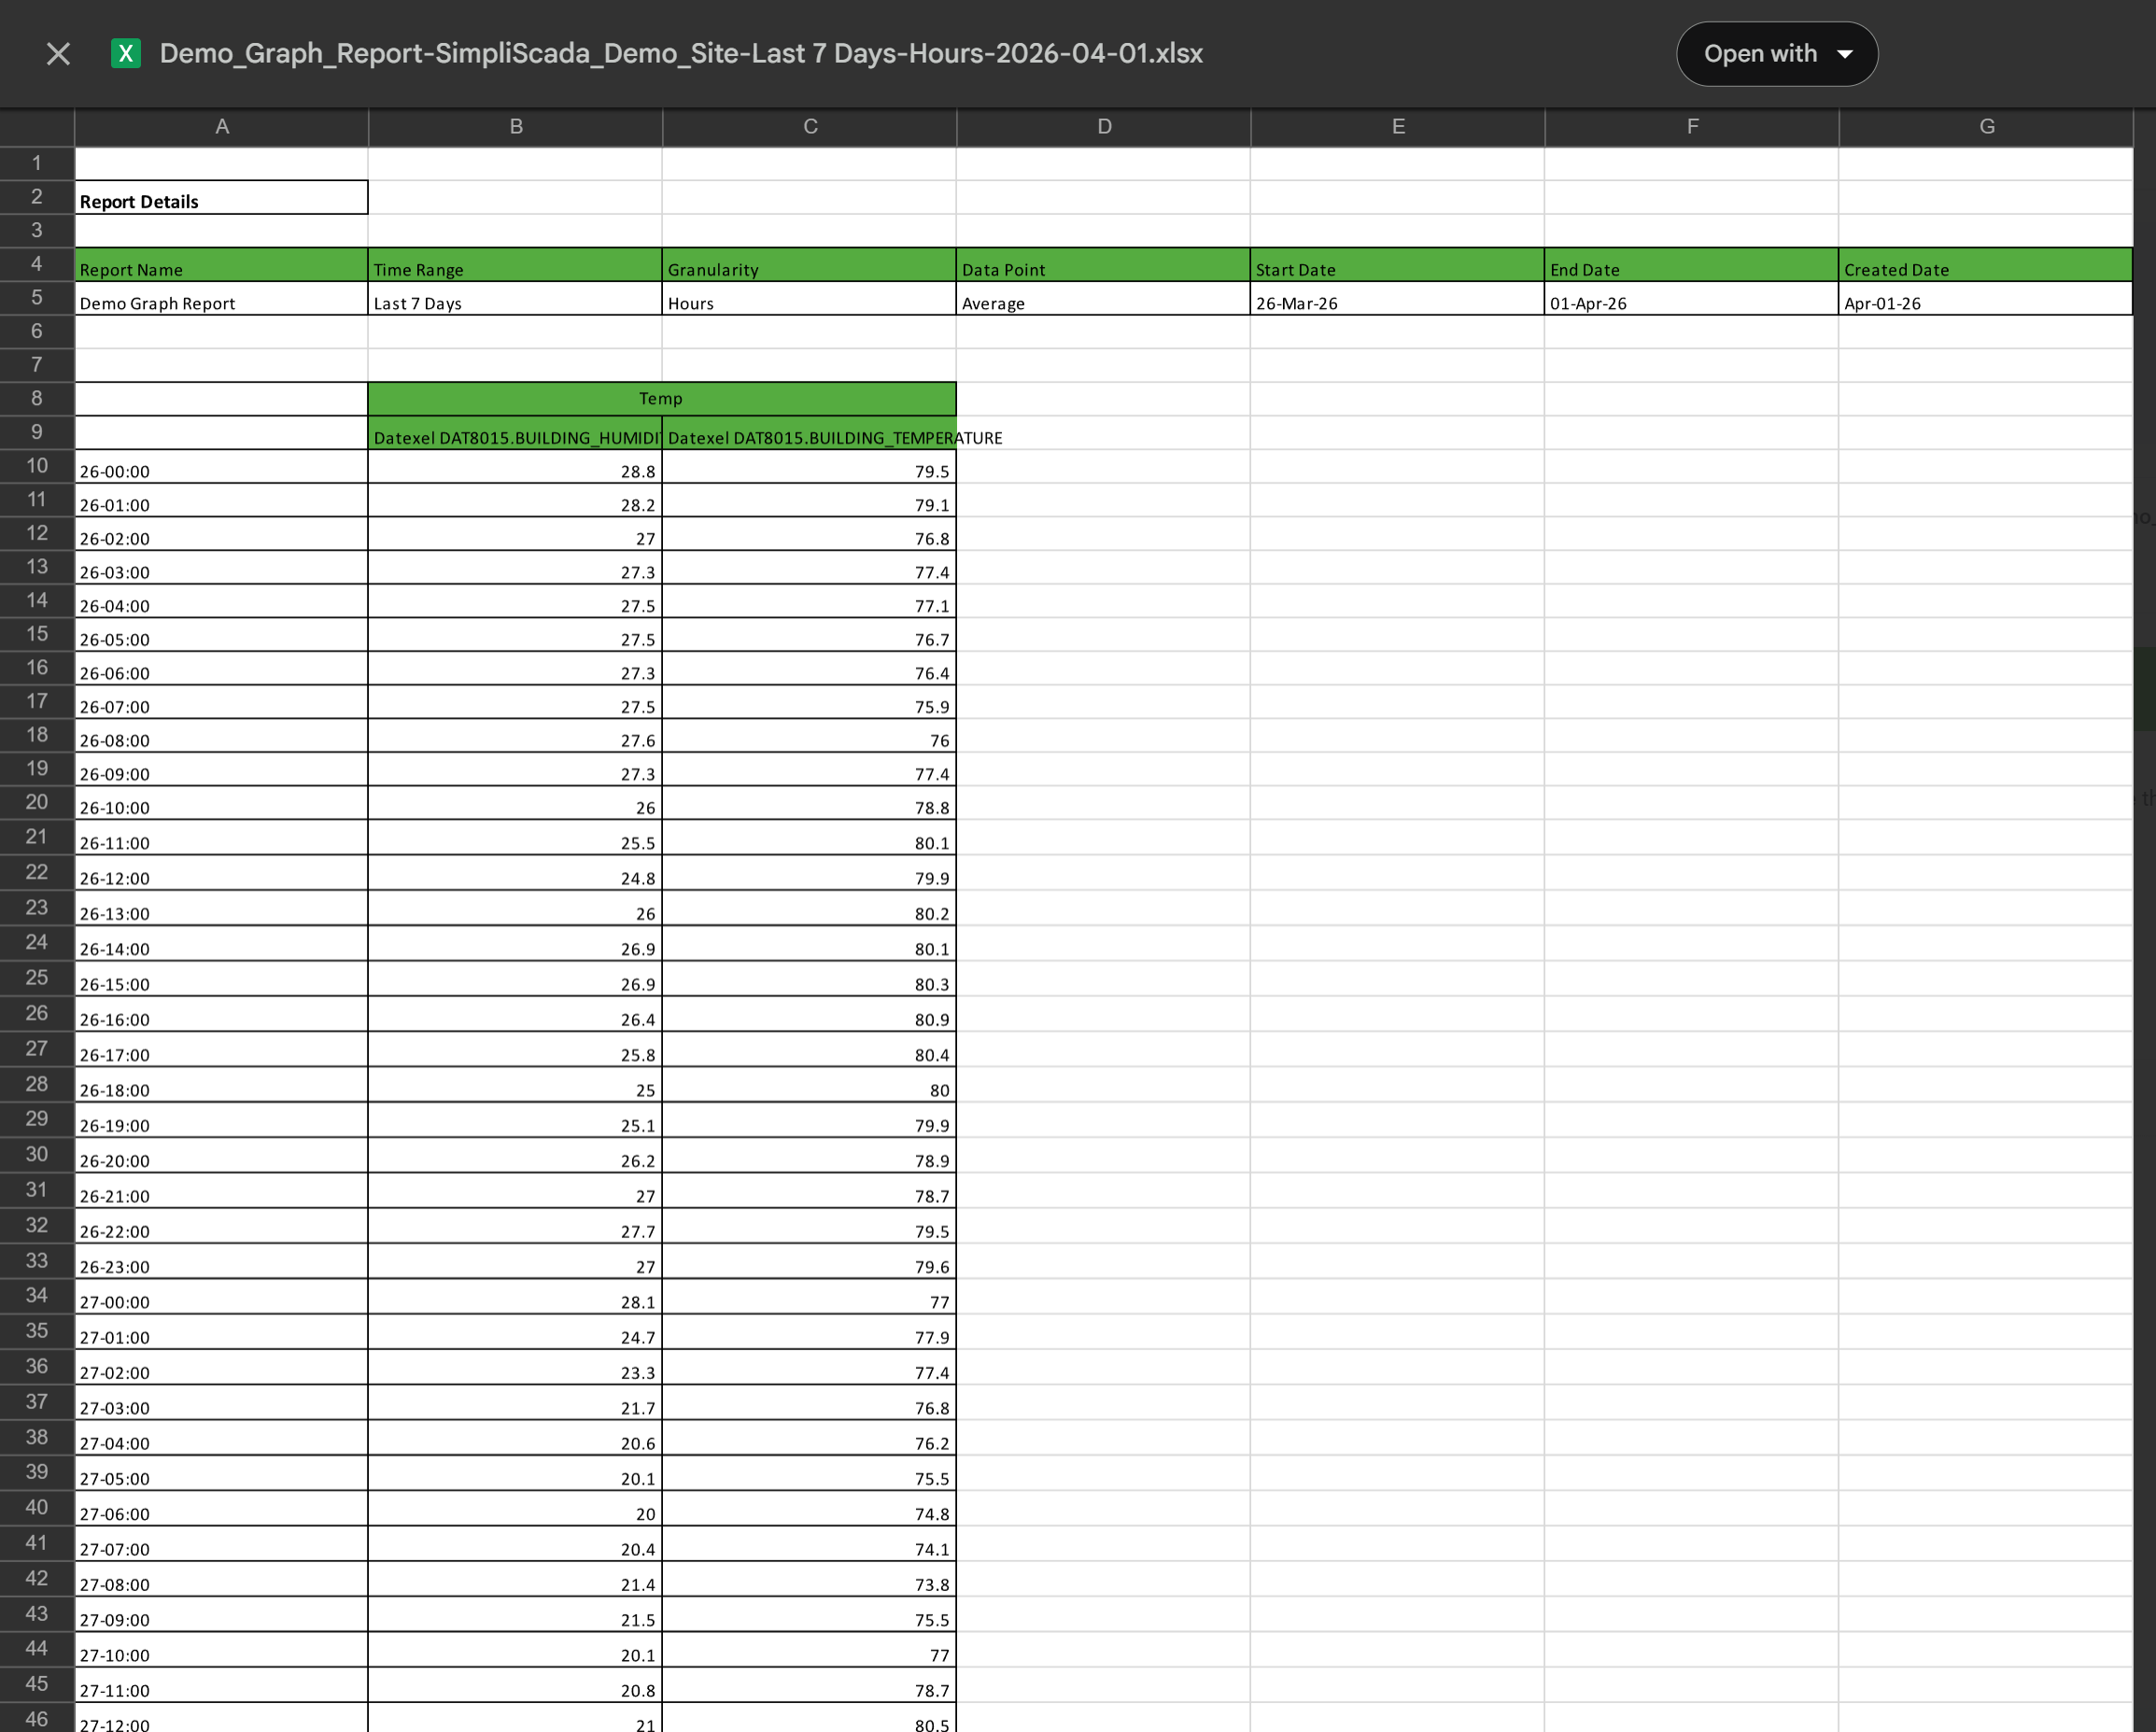The width and height of the screenshot is (2156, 1732).
Task: Click the green Excel file icon
Action: pyautogui.click(x=126, y=54)
